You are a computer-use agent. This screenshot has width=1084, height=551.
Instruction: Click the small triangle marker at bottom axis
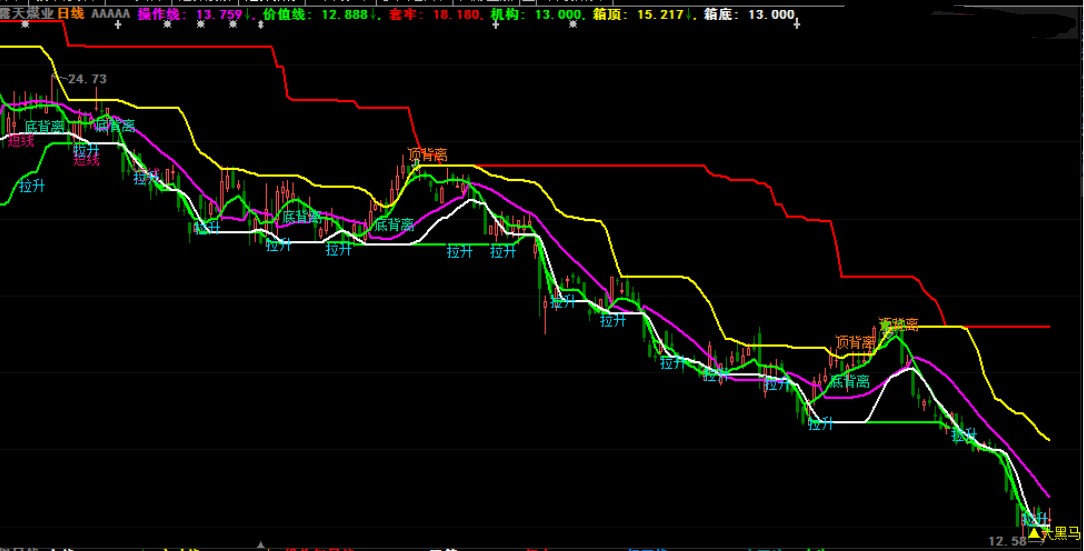point(262,546)
